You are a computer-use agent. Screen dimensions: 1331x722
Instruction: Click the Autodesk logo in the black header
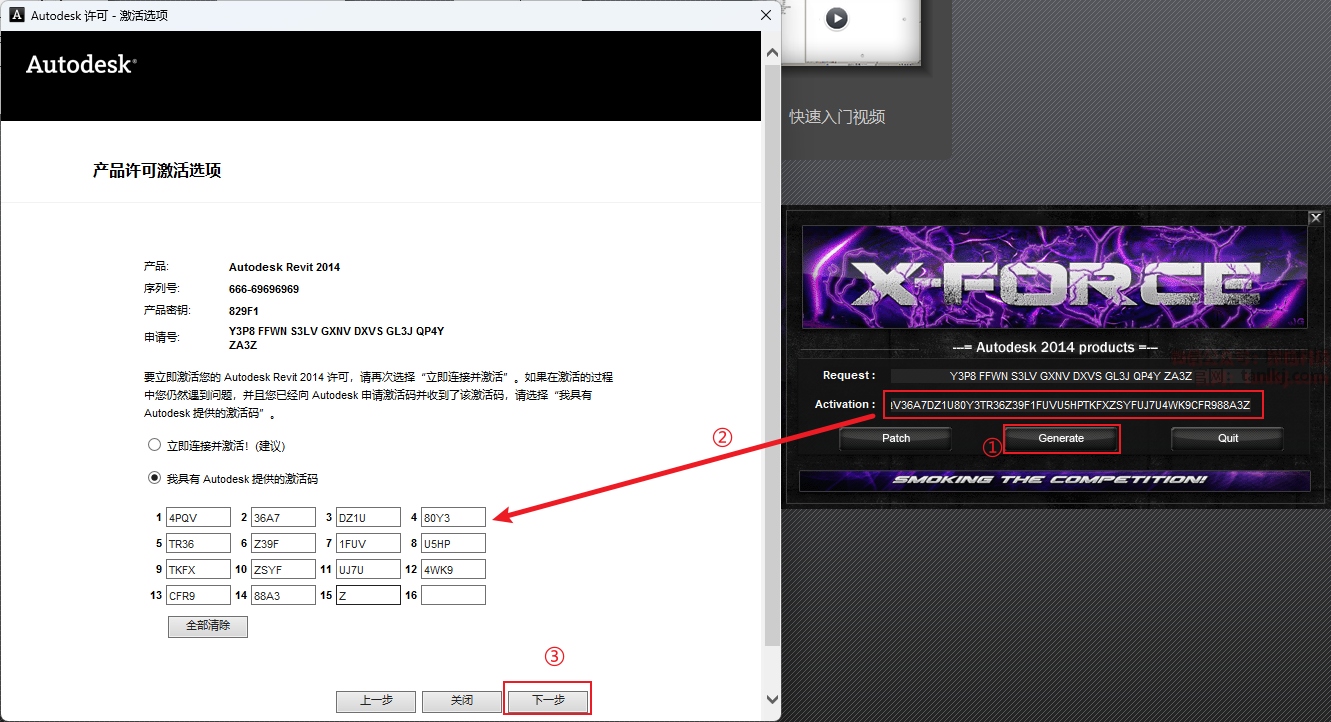tap(81, 64)
